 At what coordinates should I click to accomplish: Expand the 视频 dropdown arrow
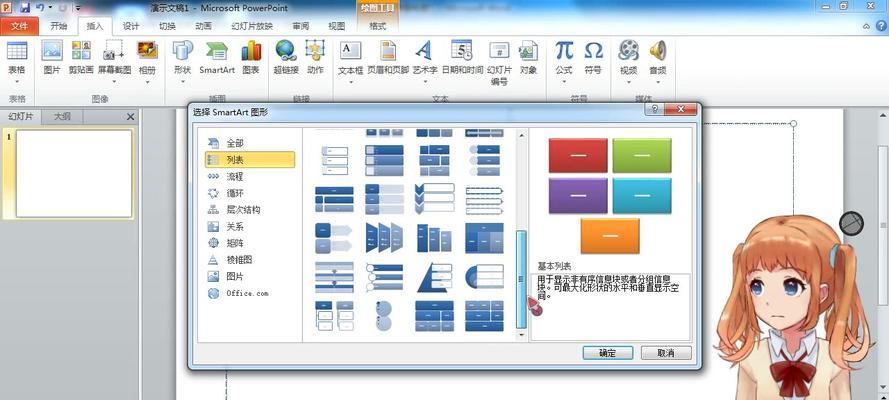point(628,82)
